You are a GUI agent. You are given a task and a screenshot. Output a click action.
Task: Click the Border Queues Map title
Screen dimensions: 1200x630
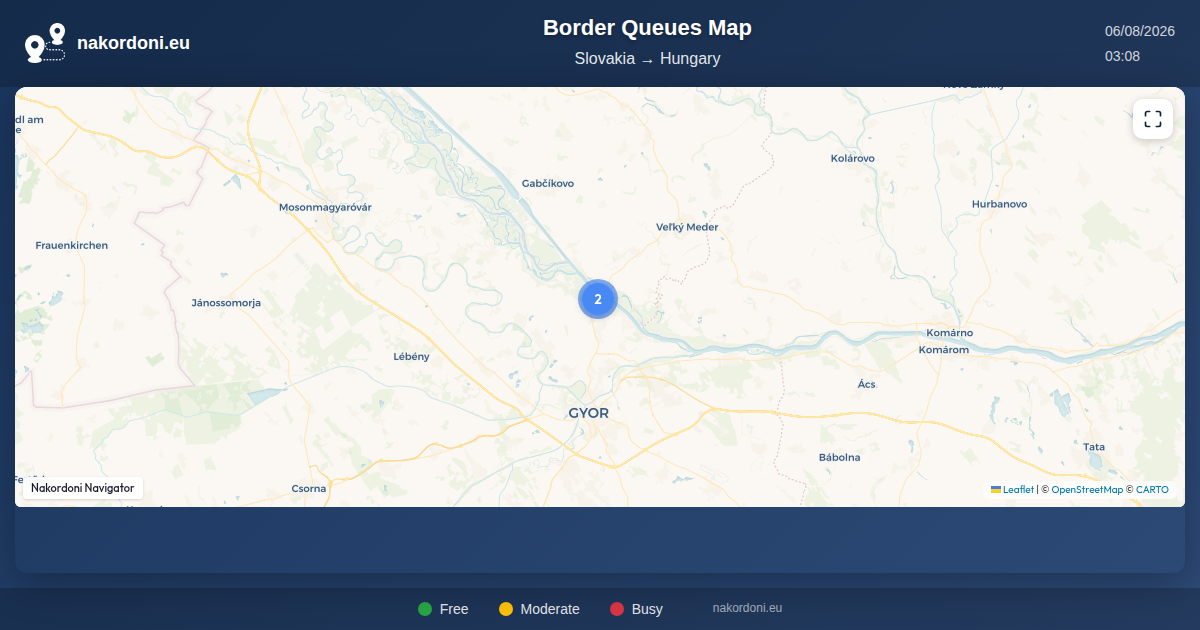click(647, 28)
